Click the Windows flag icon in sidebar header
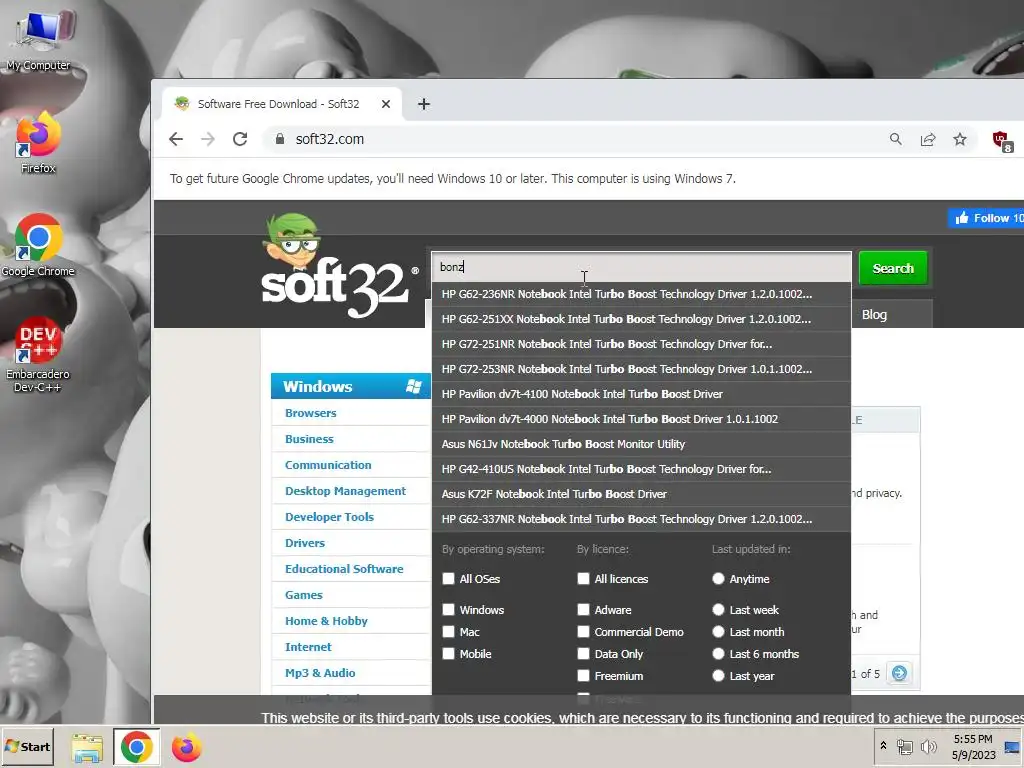 tap(414, 386)
